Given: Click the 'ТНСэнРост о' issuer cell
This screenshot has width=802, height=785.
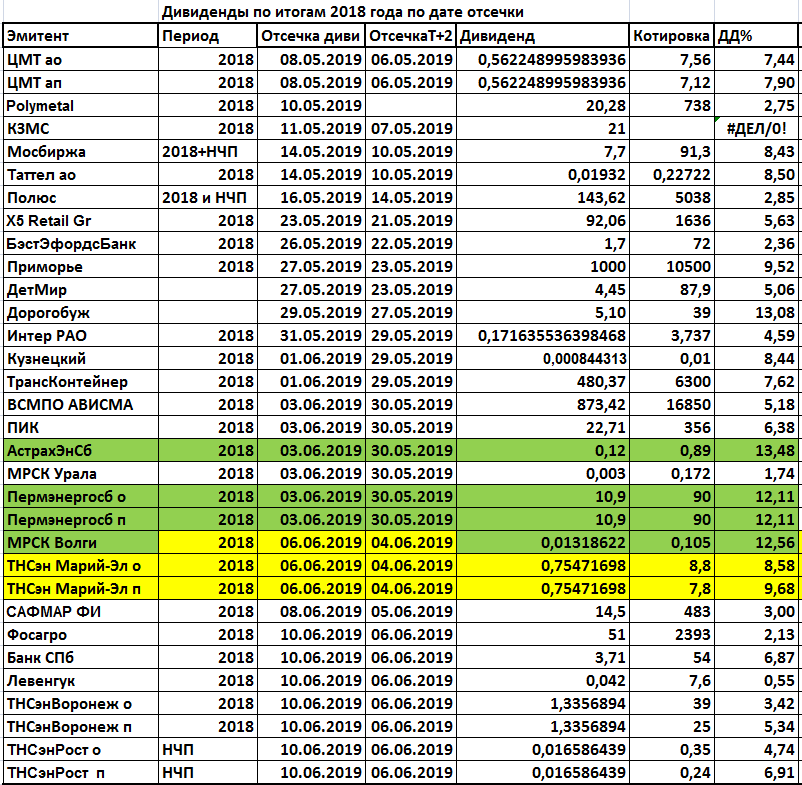Looking at the screenshot, I should click(x=81, y=750).
